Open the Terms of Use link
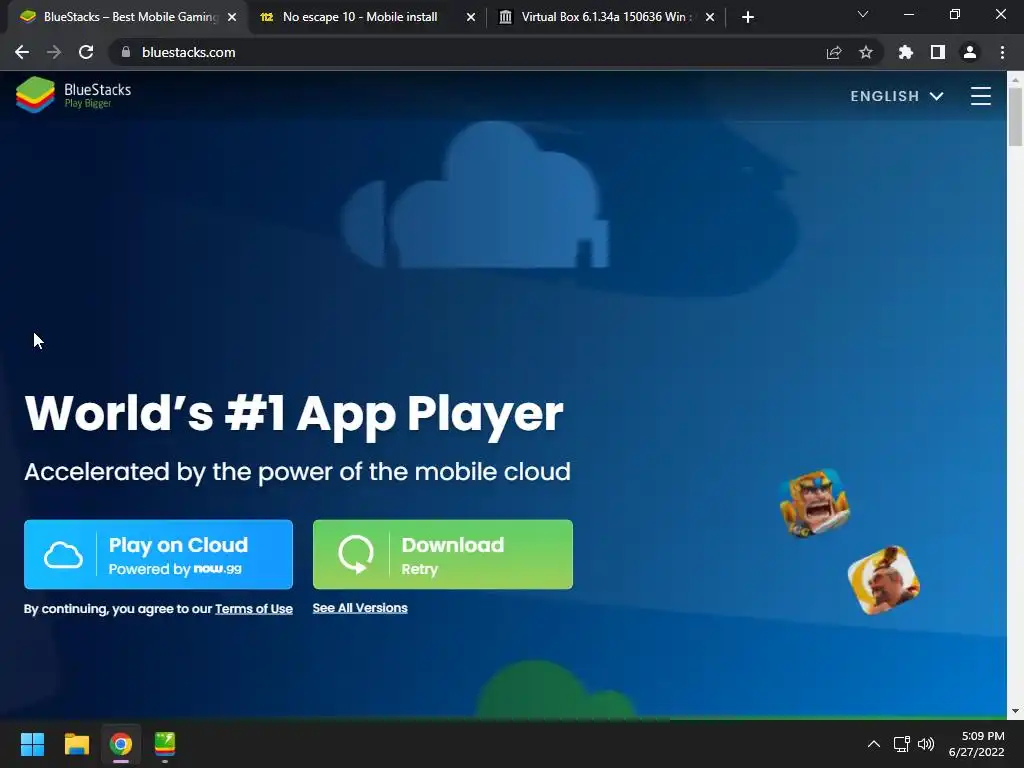Image resolution: width=1024 pixels, height=768 pixels. [x=254, y=609]
